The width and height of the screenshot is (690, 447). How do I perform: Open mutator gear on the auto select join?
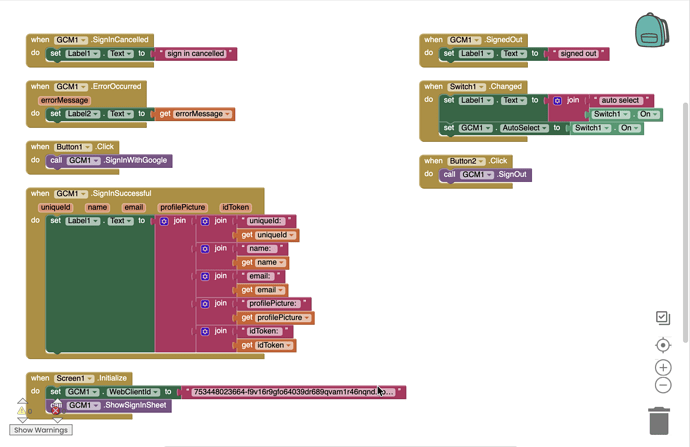pos(558,100)
